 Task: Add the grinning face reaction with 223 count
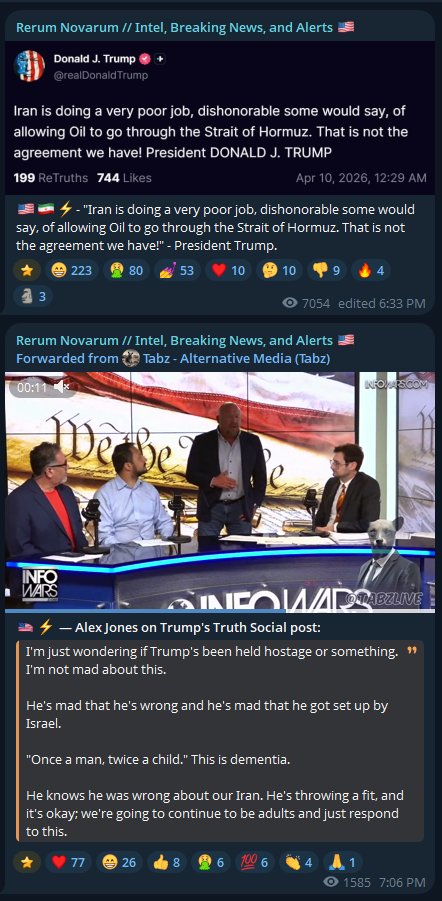pos(72,269)
